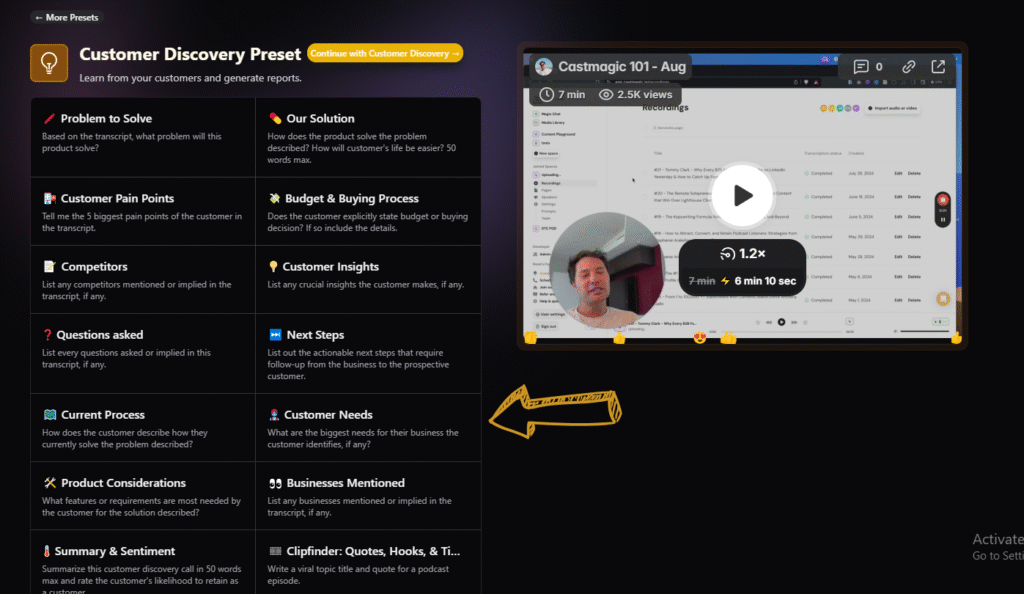Toggle the clapping-hands emoji reaction
Viewport: 1024px width, 594px height.
[x=727, y=337]
